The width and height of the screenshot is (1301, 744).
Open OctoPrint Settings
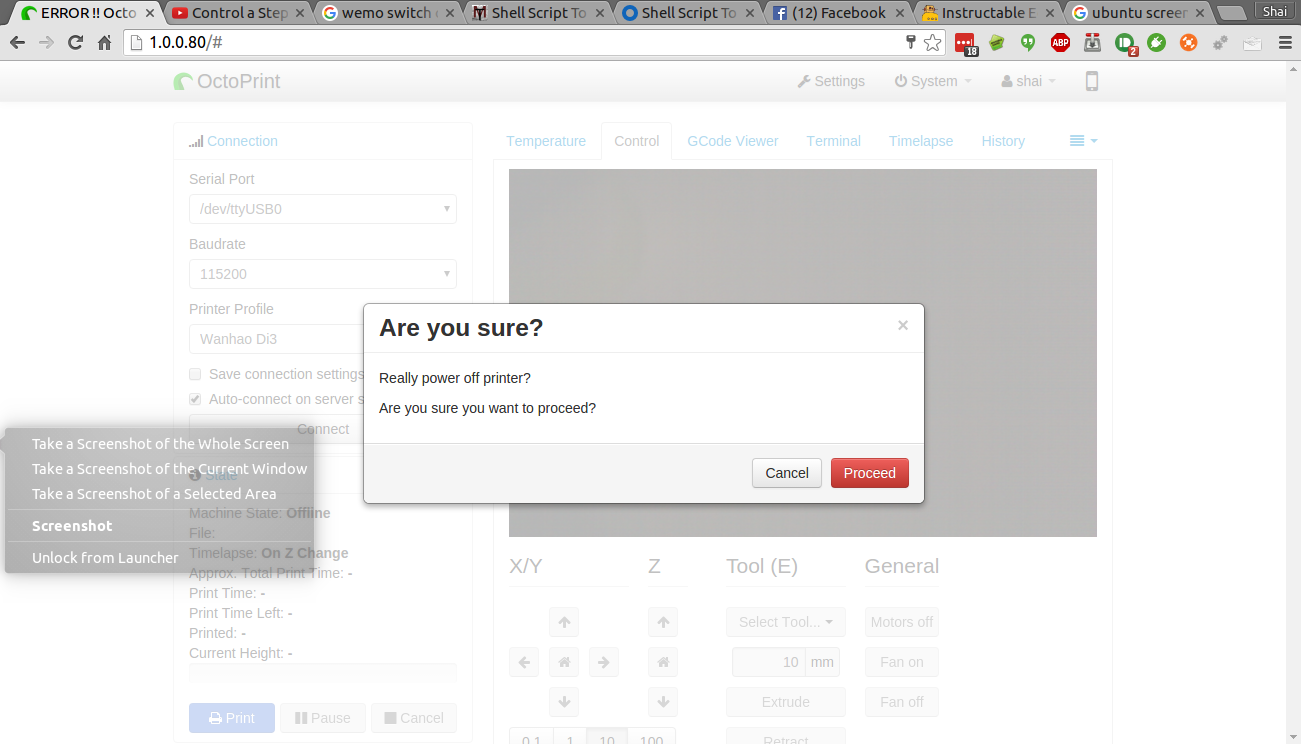tap(831, 81)
